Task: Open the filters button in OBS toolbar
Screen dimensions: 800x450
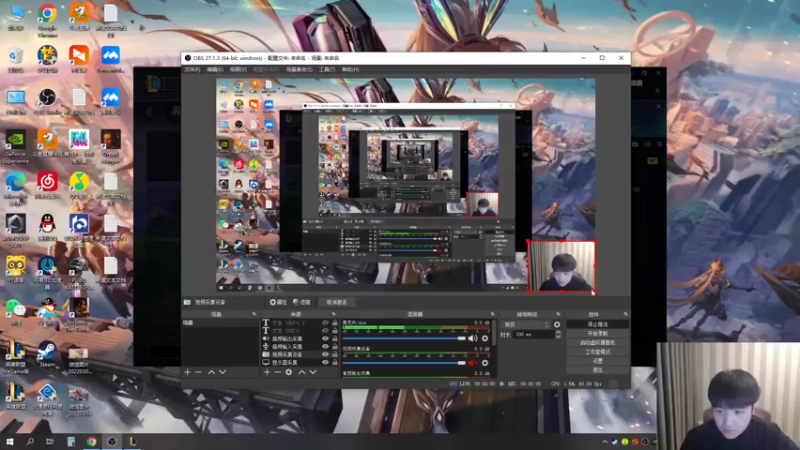Action: 302,302
